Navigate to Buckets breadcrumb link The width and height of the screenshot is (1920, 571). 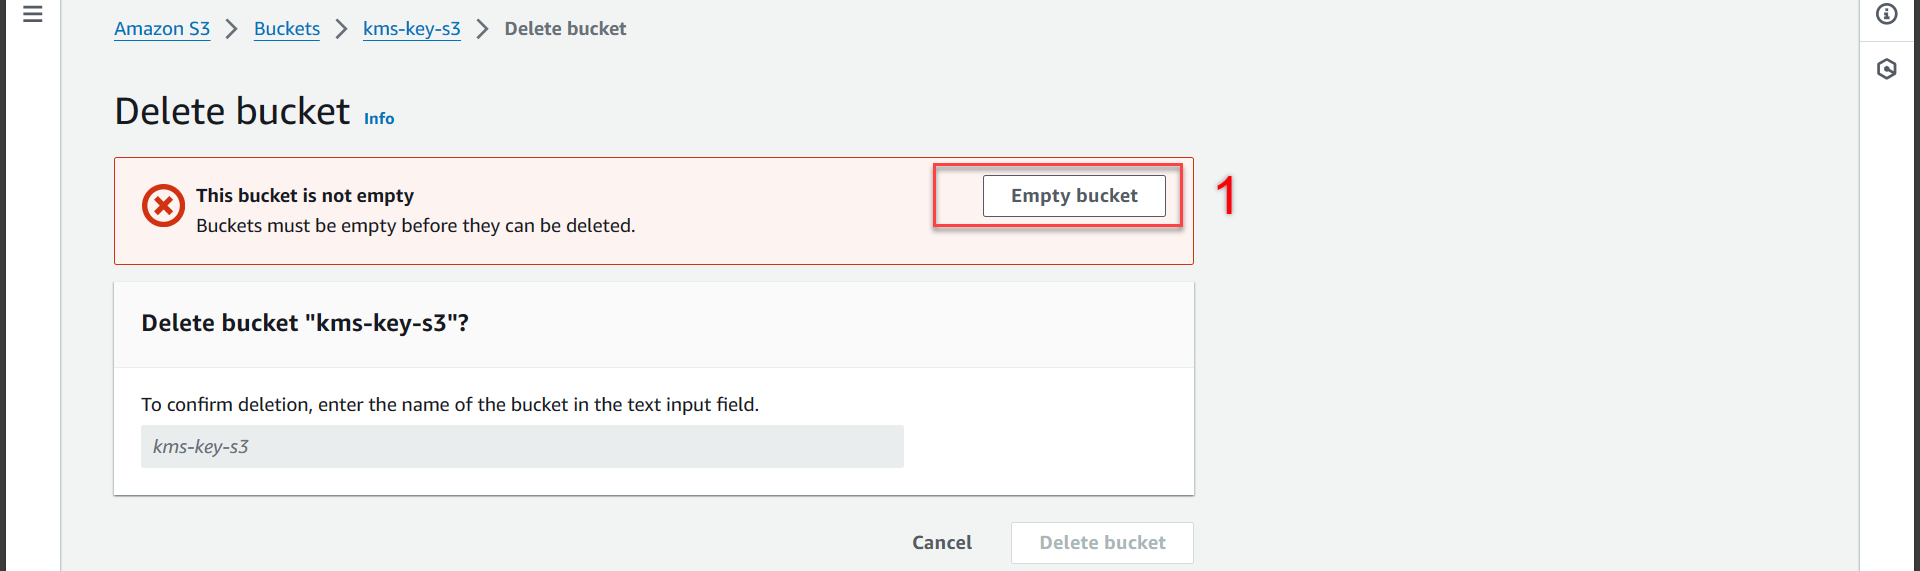[287, 29]
